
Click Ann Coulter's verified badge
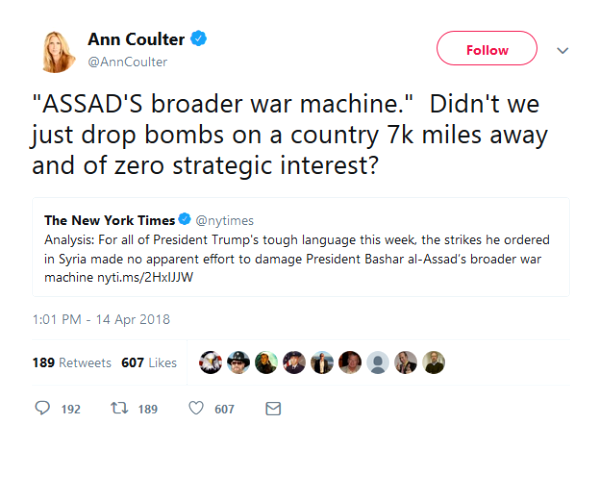click(200, 40)
